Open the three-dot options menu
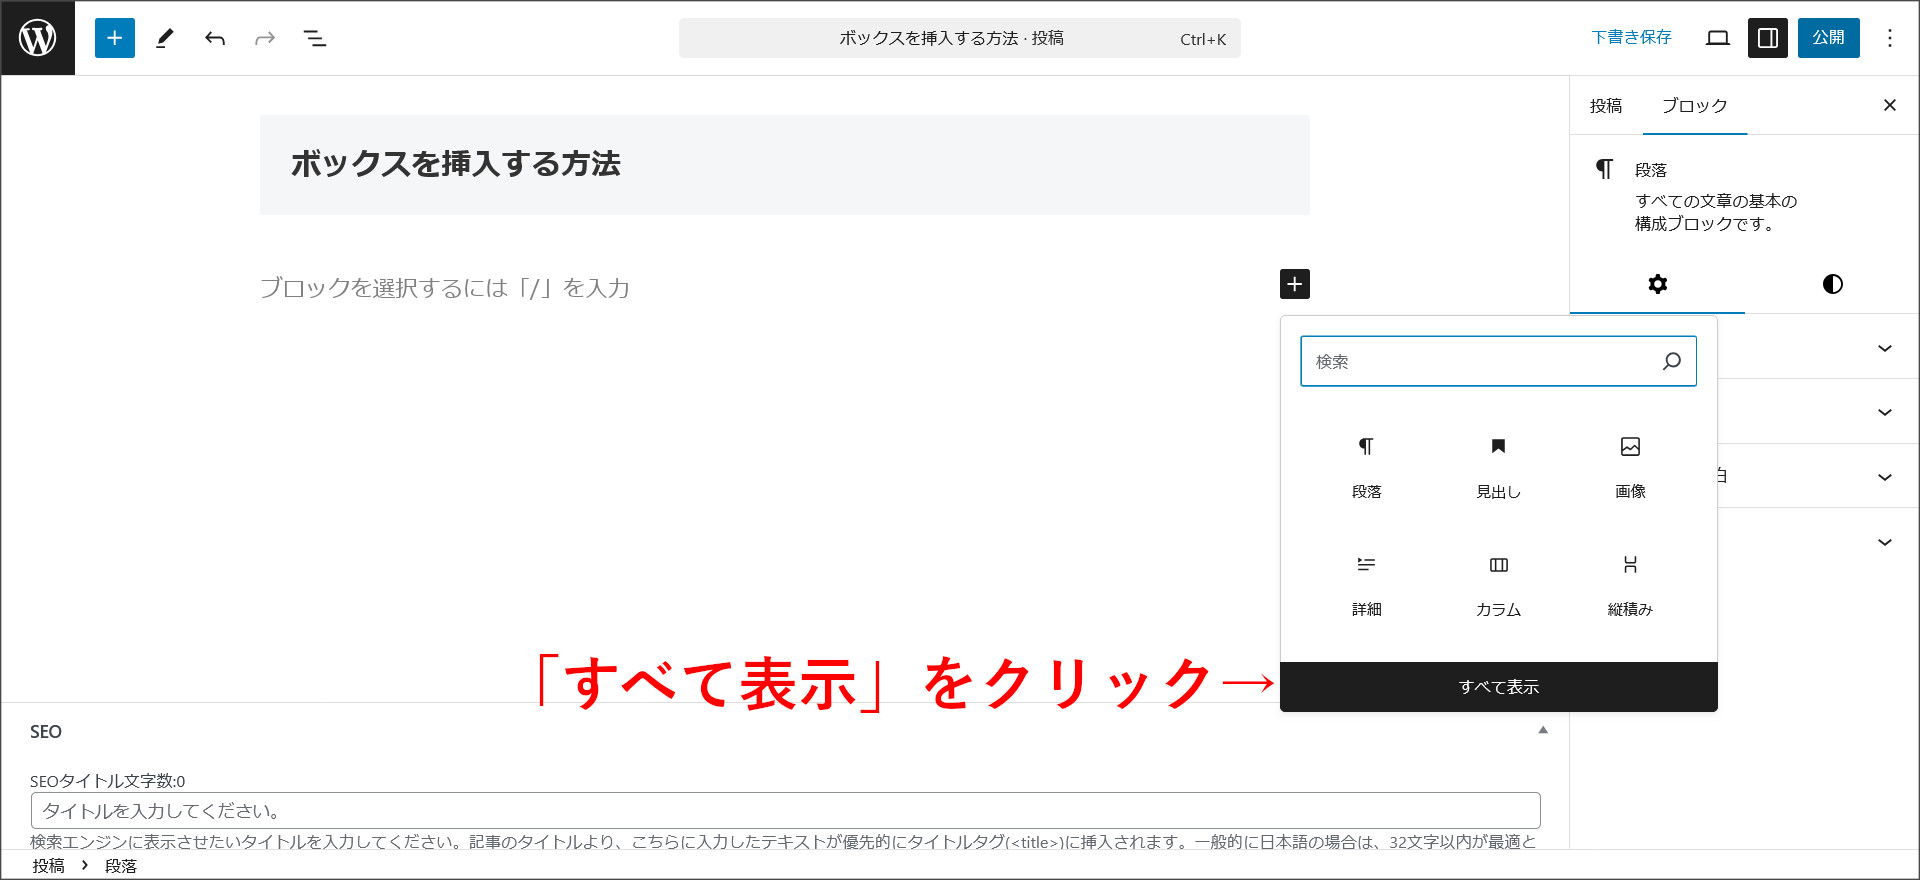Viewport: 1920px width, 880px height. [x=1889, y=38]
